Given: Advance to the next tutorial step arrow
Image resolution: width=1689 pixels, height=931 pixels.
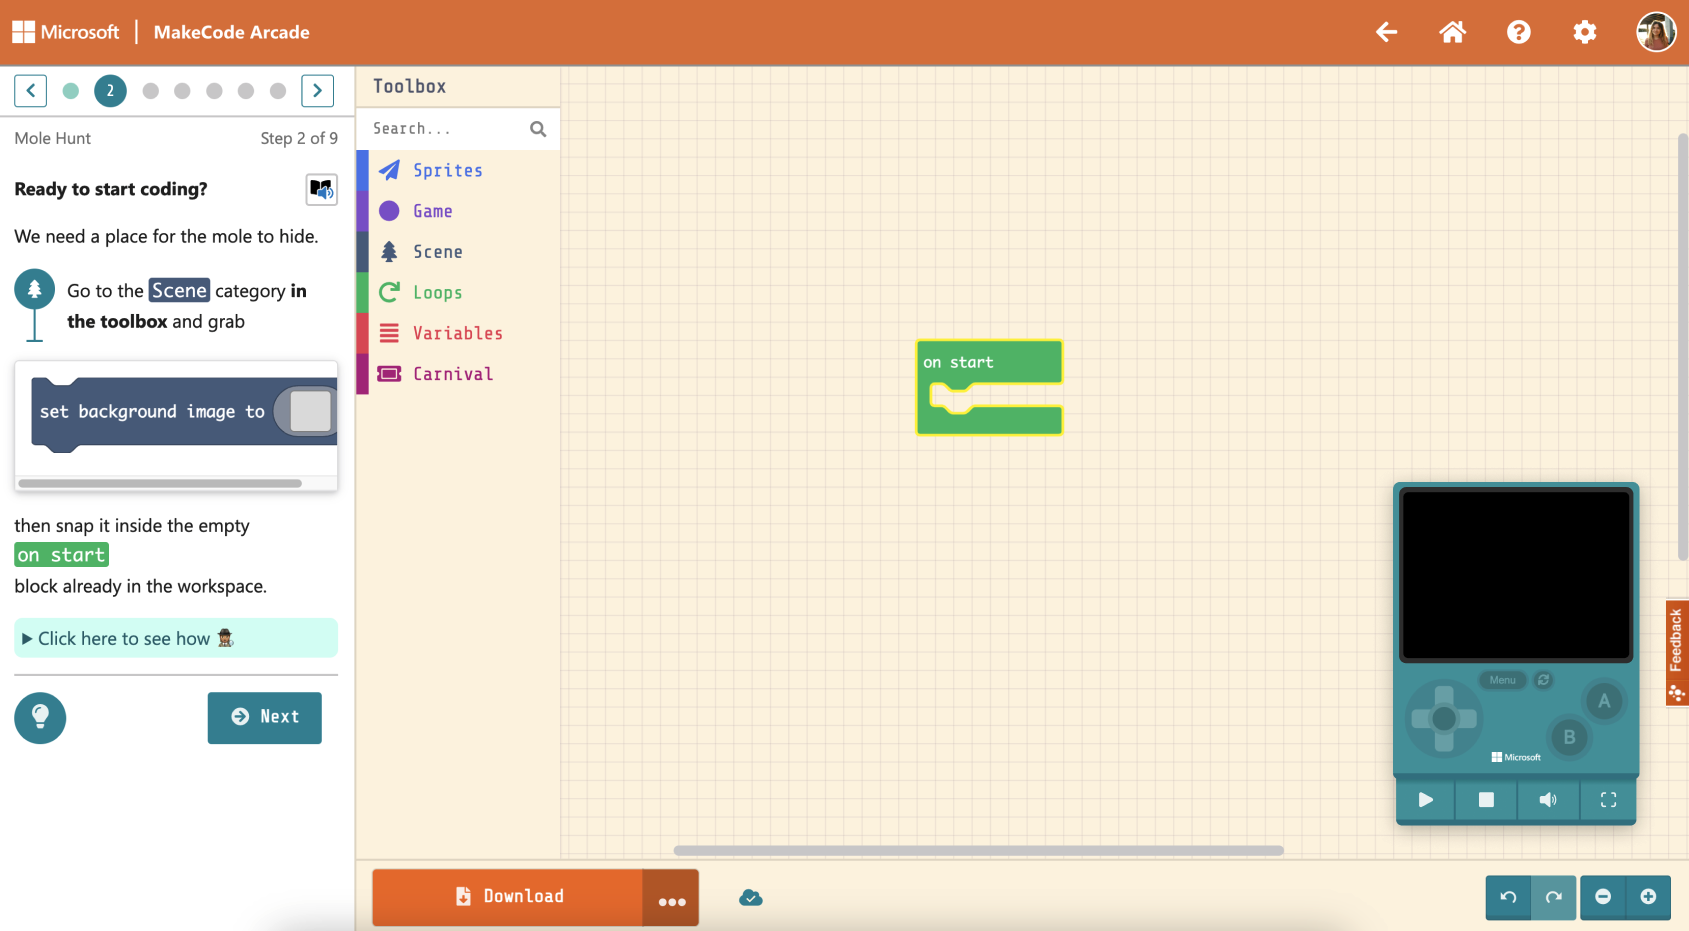Looking at the screenshot, I should pyautogui.click(x=317, y=90).
